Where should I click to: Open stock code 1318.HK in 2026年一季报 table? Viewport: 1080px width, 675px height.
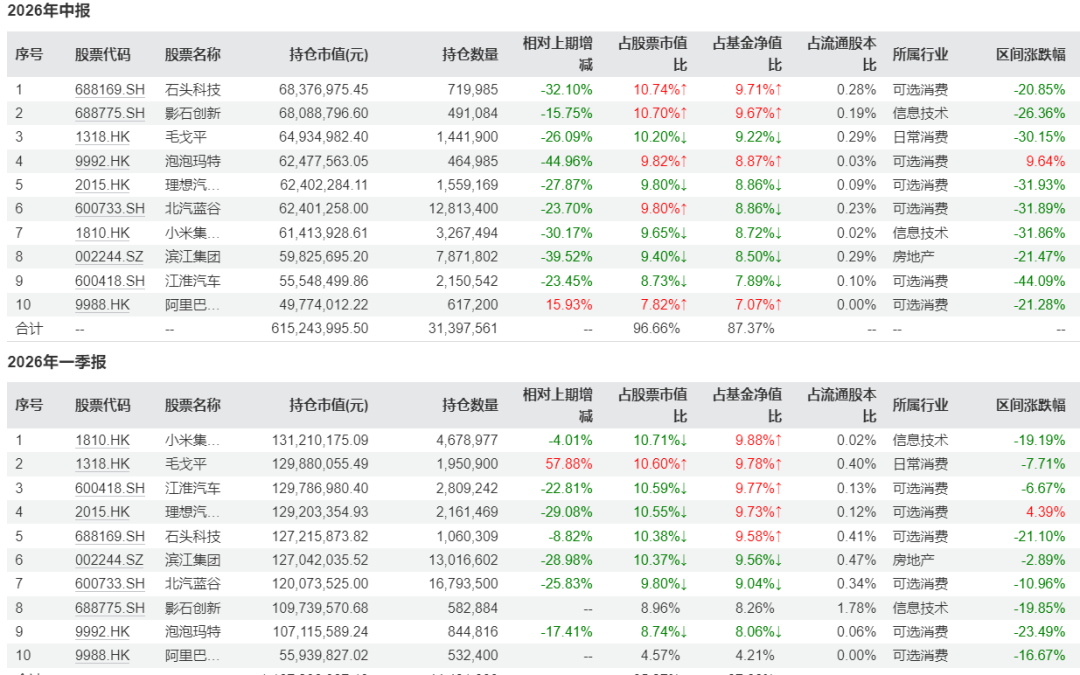point(102,464)
